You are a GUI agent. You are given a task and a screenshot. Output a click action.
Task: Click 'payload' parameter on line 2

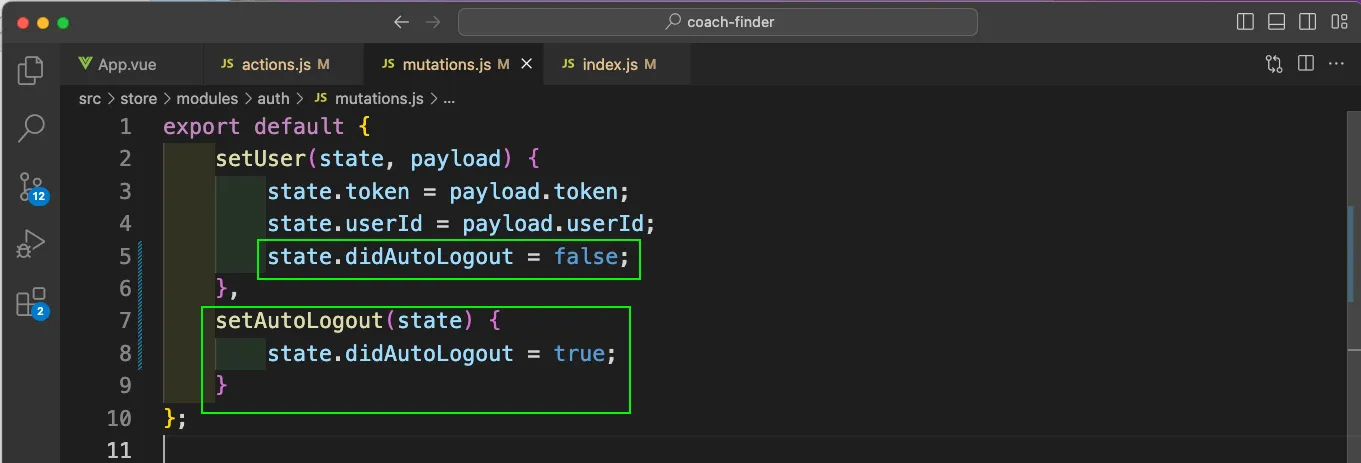[x=456, y=159]
